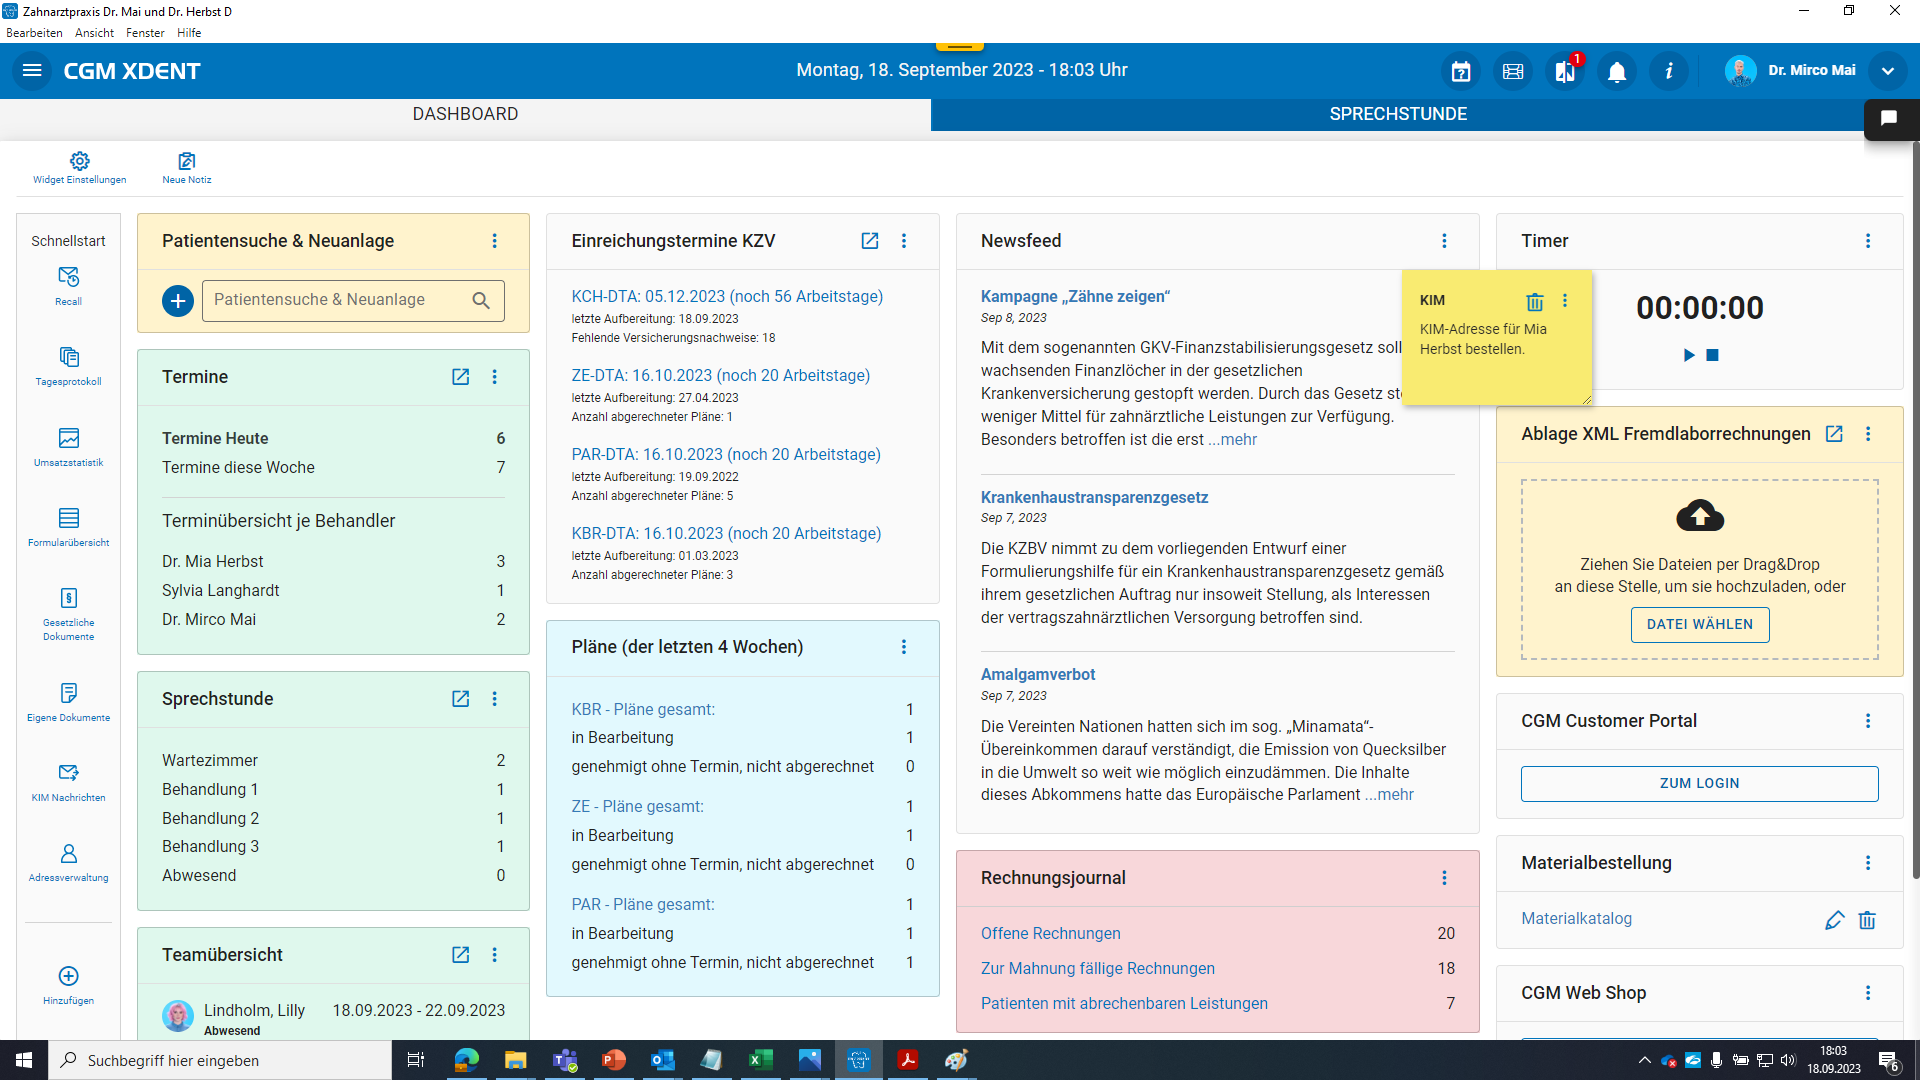Click the Windows taskbar search box
The height and width of the screenshot is (1080, 1920).
220,1060
